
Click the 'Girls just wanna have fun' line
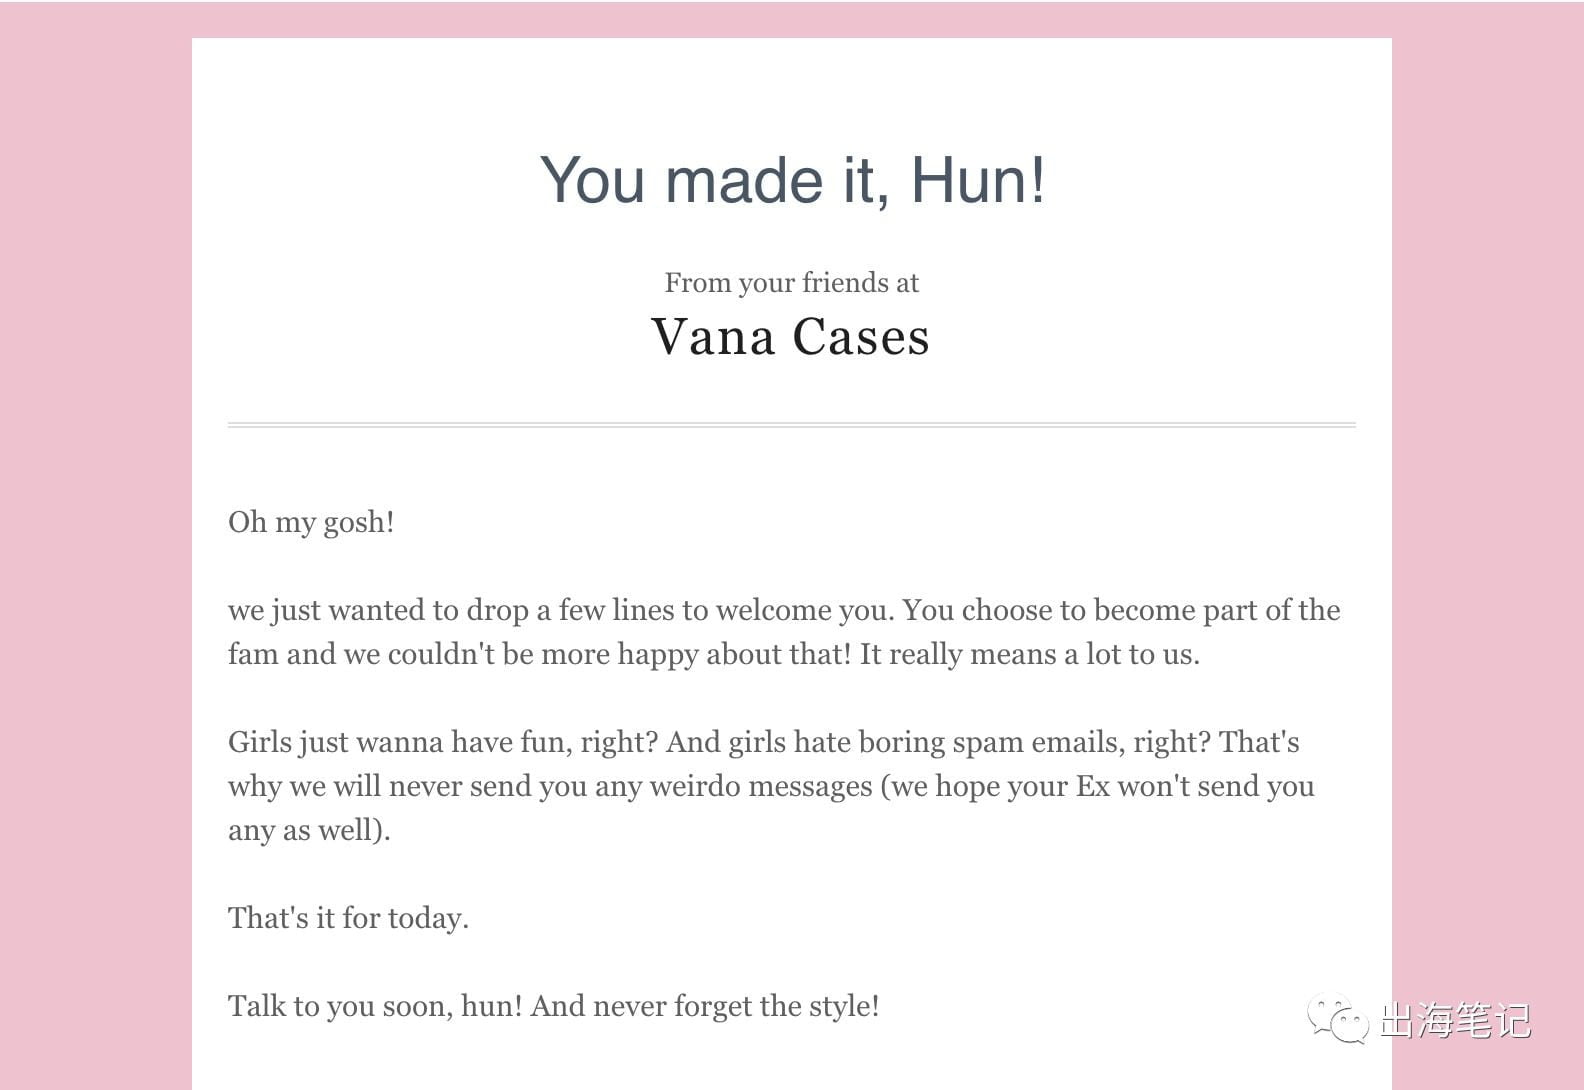coord(764,742)
